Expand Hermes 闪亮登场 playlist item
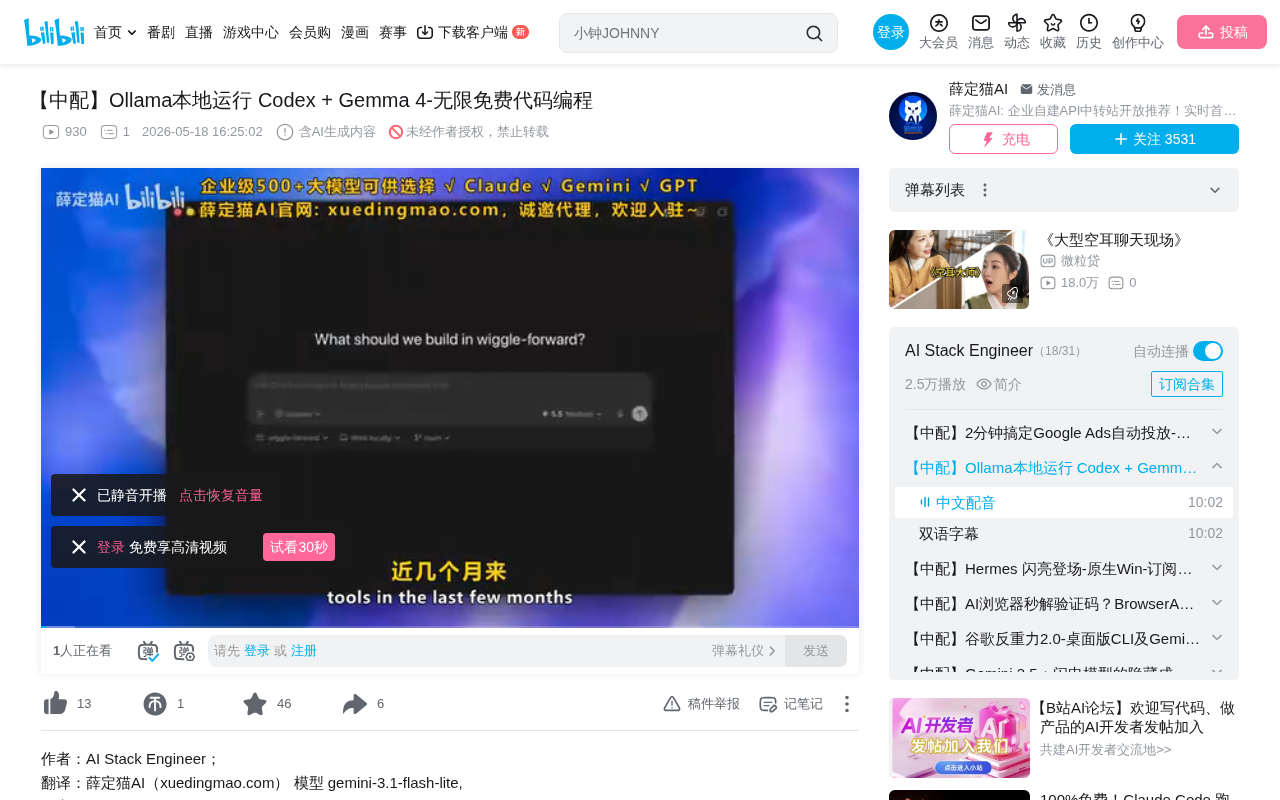This screenshot has width=1280, height=800. click(x=1217, y=567)
